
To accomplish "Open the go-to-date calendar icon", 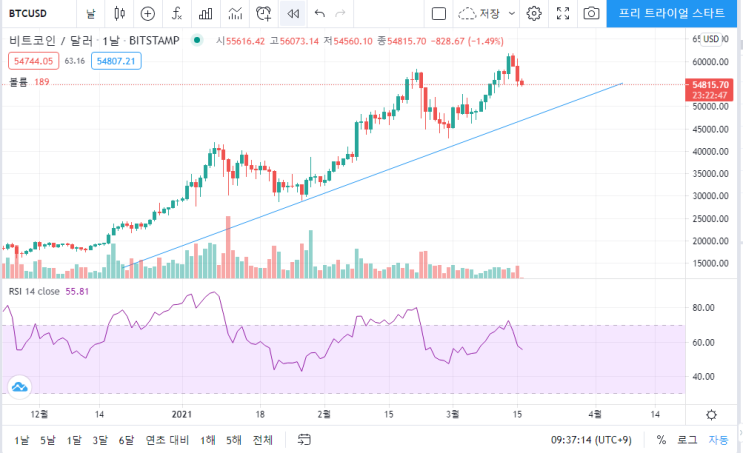I will (304, 440).
